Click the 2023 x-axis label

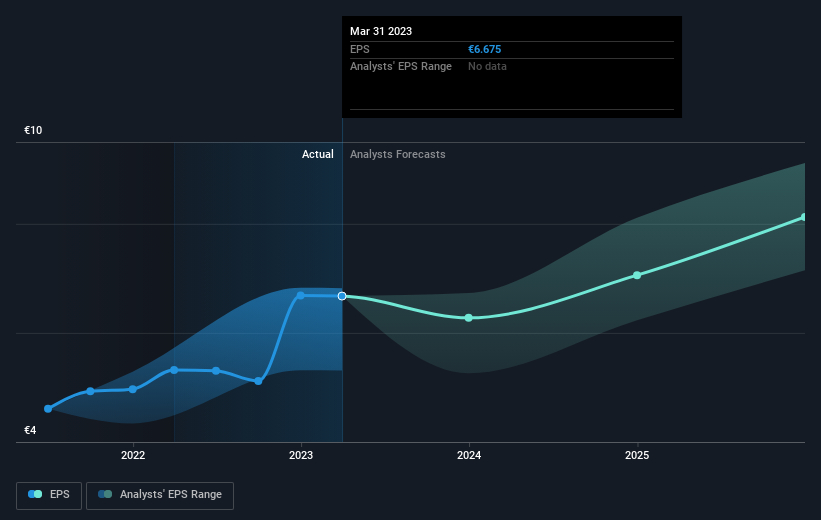point(301,455)
